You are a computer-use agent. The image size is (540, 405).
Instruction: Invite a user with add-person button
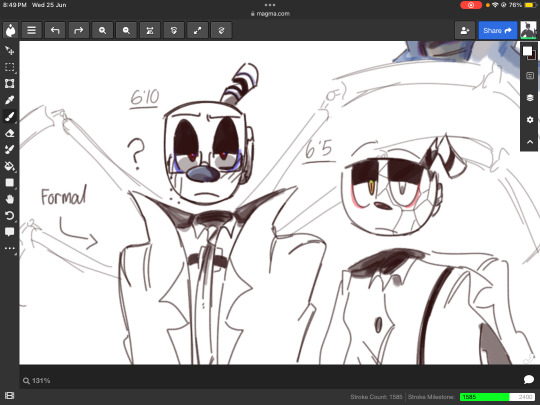click(465, 30)
